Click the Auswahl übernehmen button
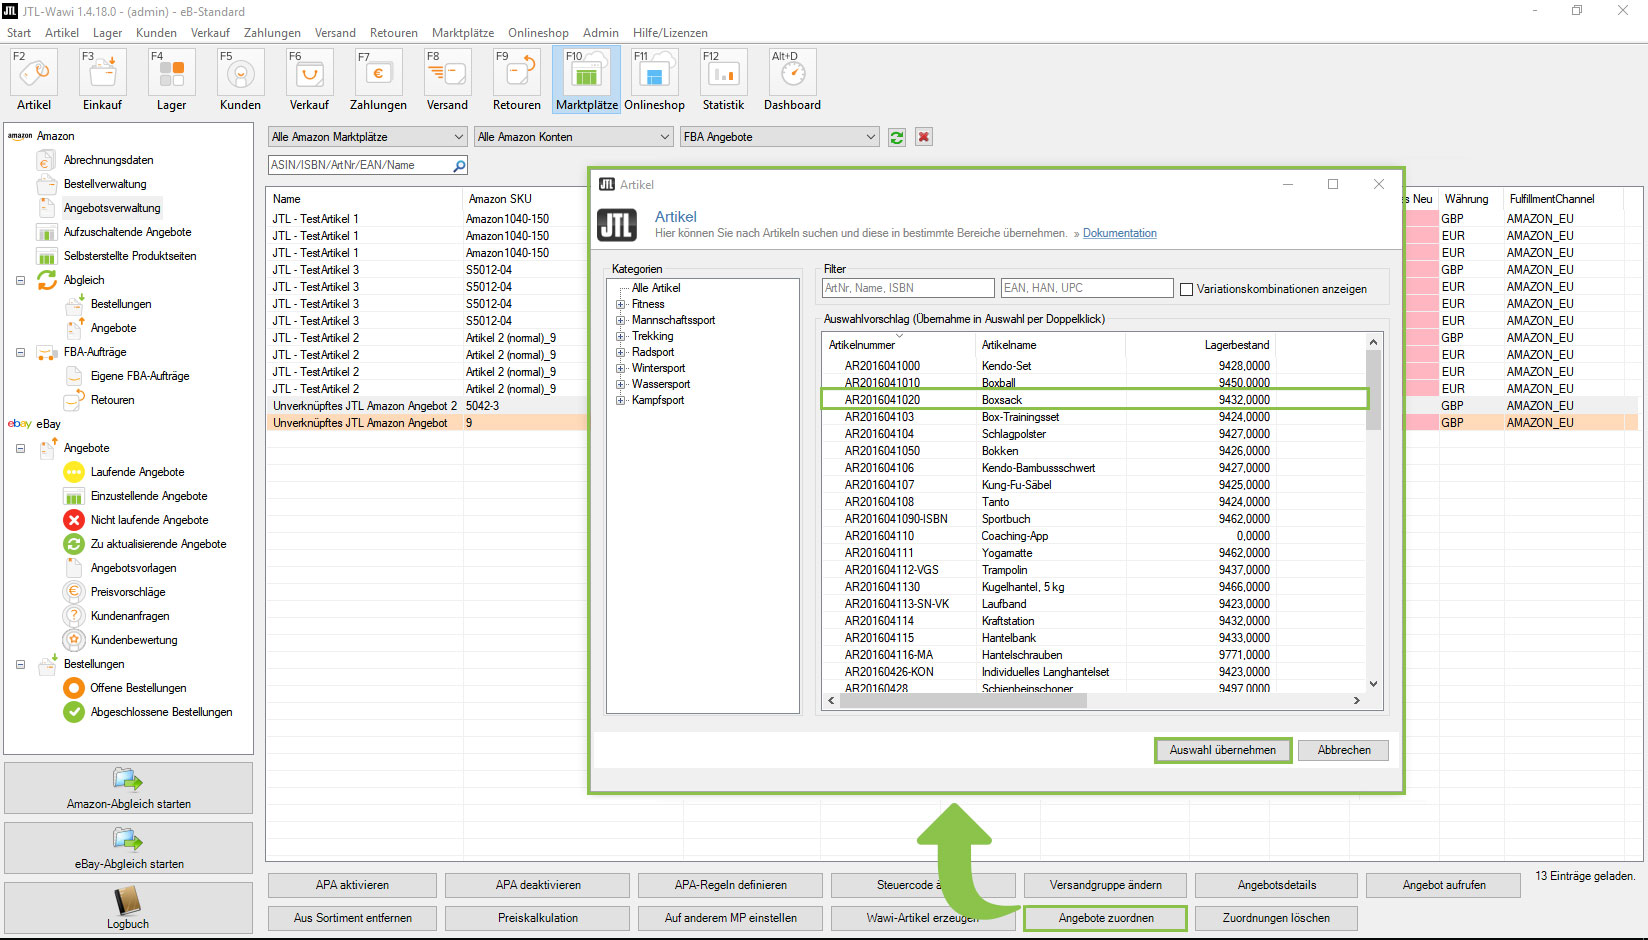Screen dimensions: 1648x940 [1222, 750]
